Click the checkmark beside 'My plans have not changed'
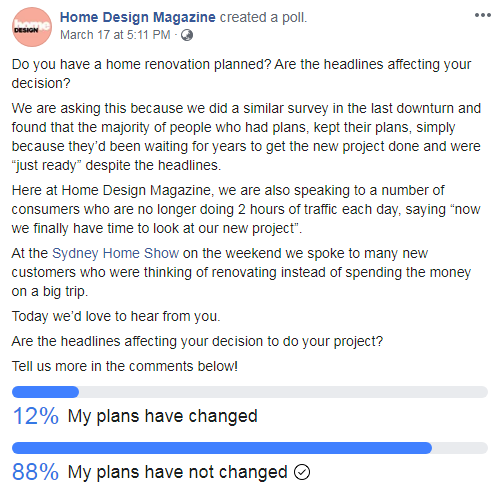The width and height of the screenshot is (500, 504). pyautogui.click(x=302, y=472)
